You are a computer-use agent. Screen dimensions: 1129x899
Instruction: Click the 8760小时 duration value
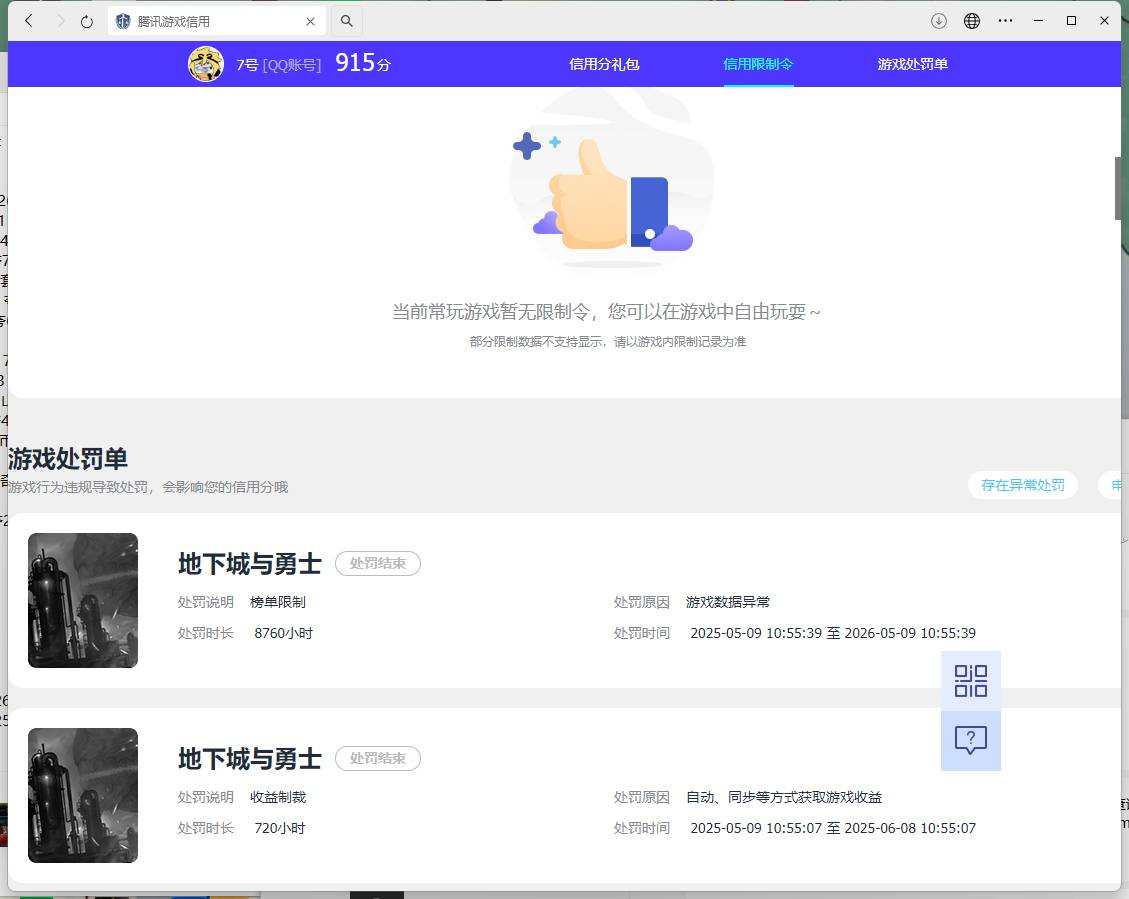(284, 633)
